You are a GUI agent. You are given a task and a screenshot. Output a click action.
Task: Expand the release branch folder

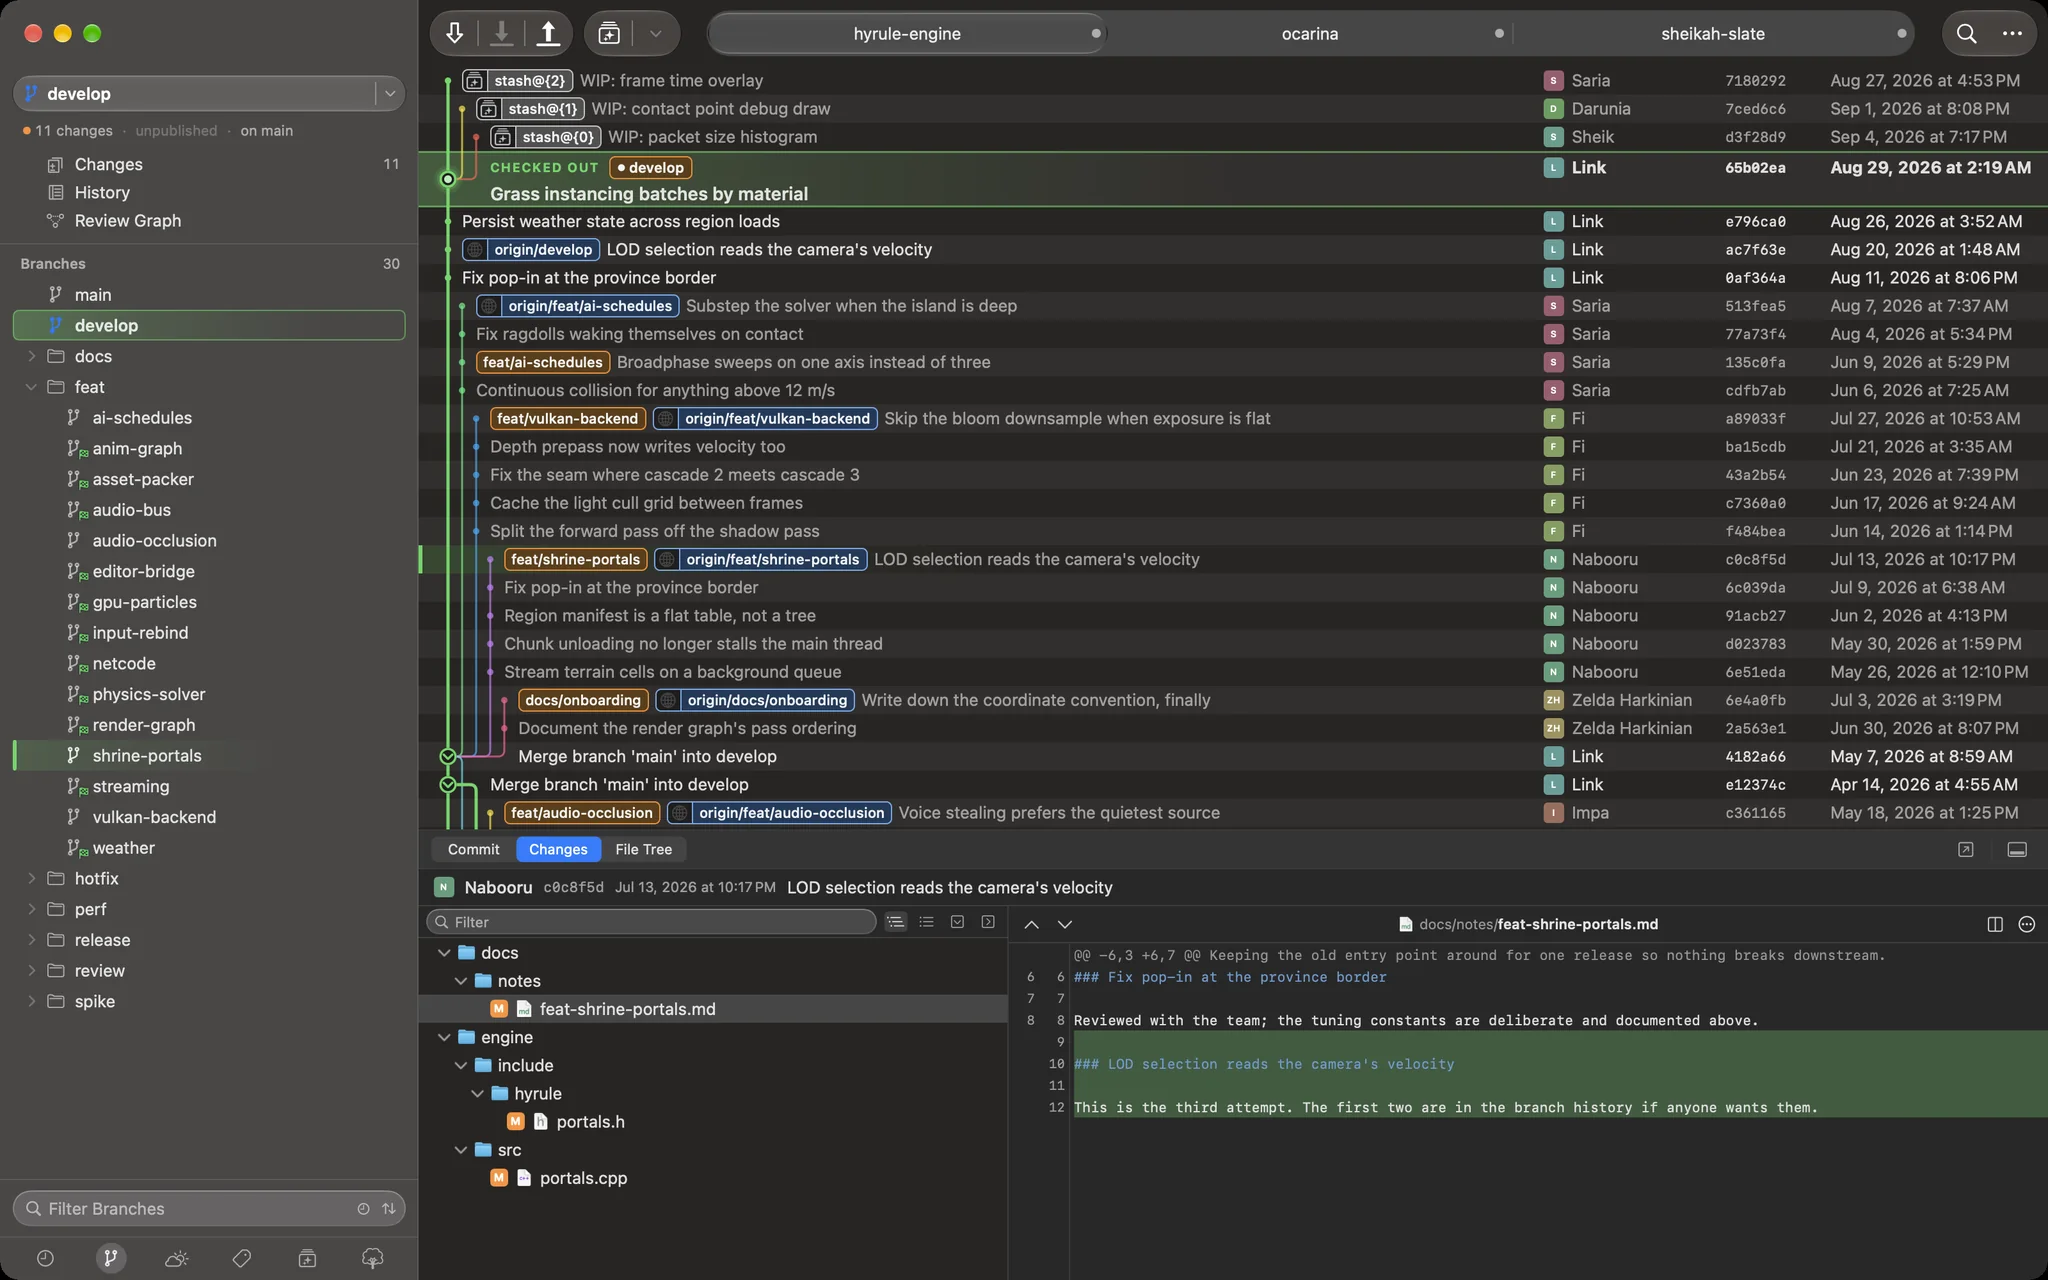pyautogui.click(x=31, y=940)
